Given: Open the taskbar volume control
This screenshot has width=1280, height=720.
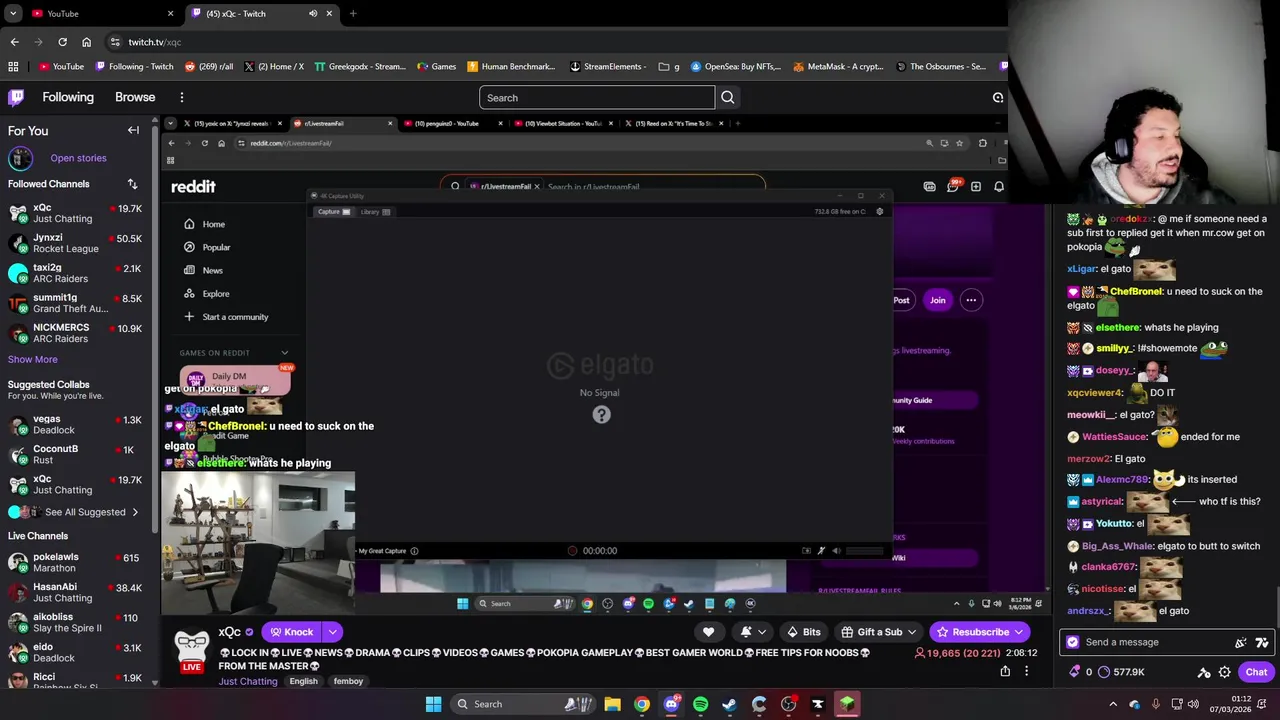Looking at the screenshot, I should [1193, 704].
